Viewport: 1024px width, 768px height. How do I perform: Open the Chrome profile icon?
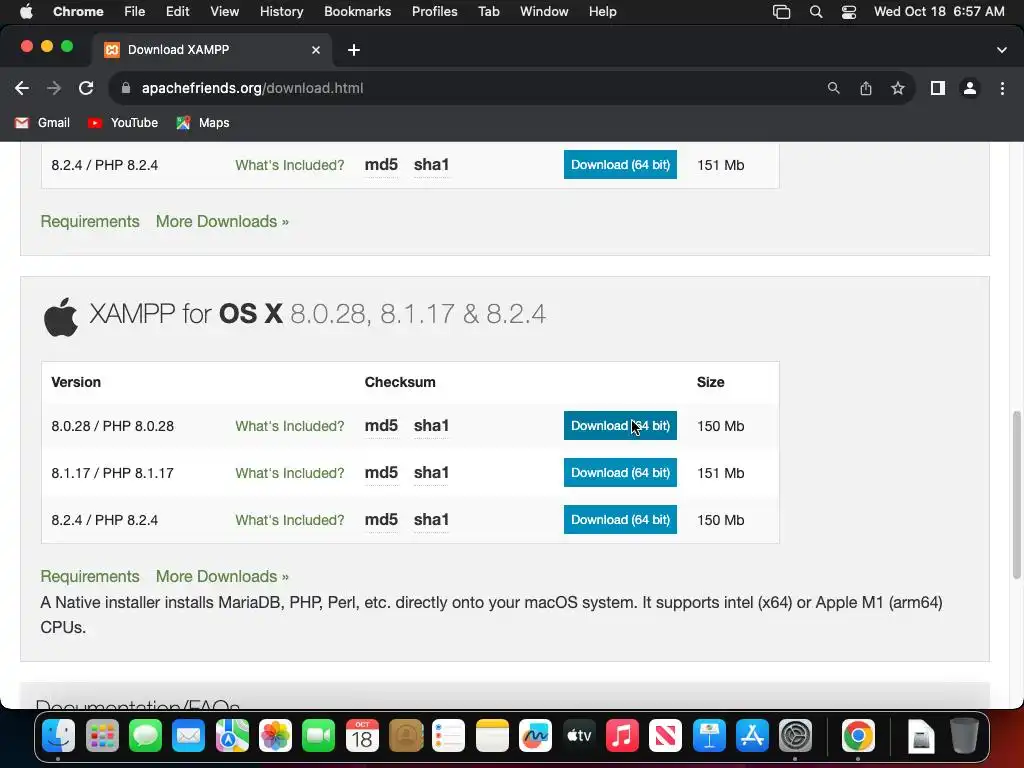970,88
